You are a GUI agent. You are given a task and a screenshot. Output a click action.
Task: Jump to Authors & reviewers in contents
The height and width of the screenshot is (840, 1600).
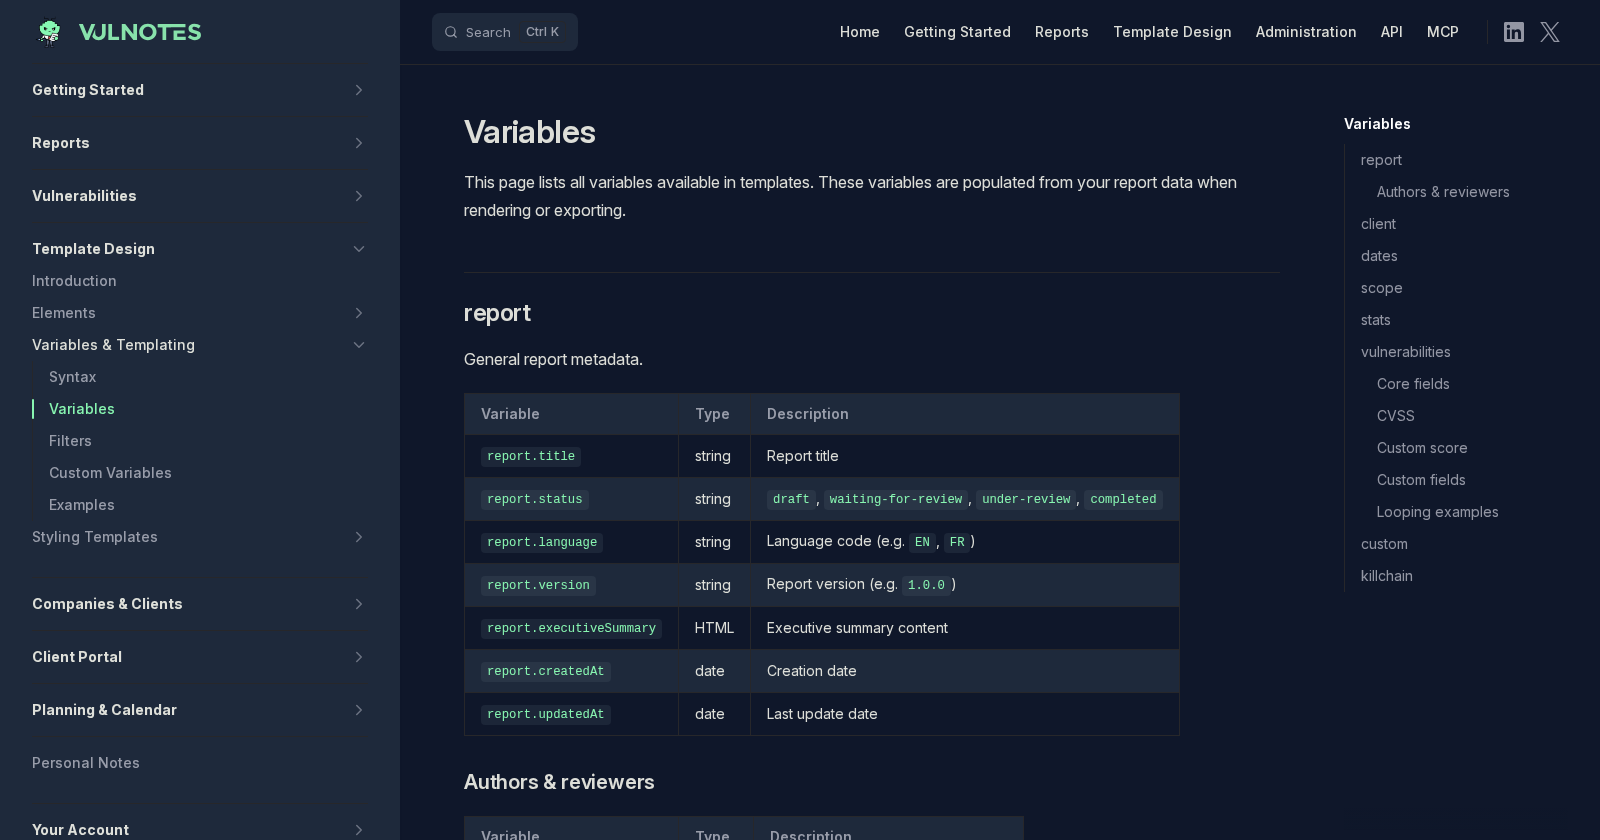point(1443,192)
